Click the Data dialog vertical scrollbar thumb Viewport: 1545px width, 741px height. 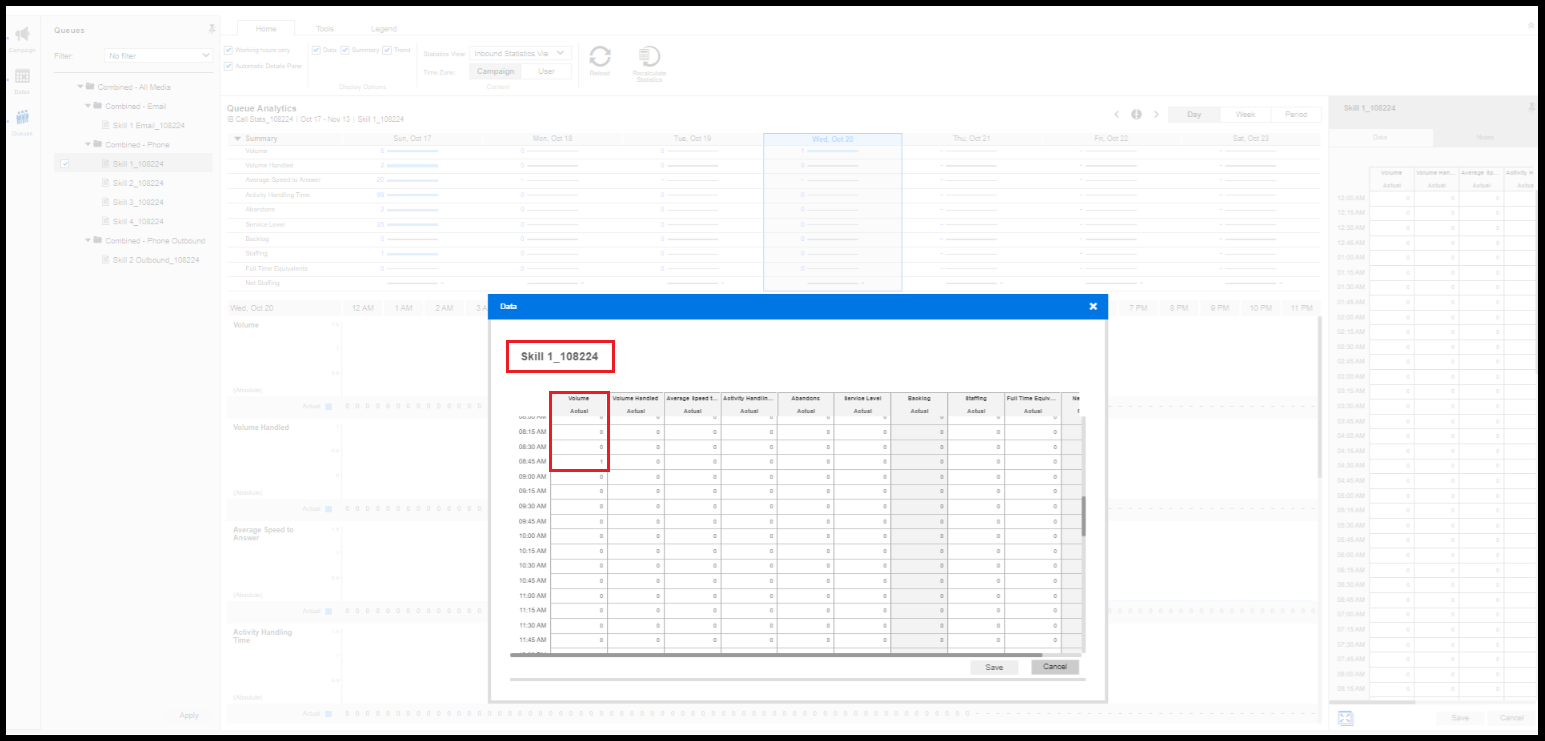[x=1083, y=516]
